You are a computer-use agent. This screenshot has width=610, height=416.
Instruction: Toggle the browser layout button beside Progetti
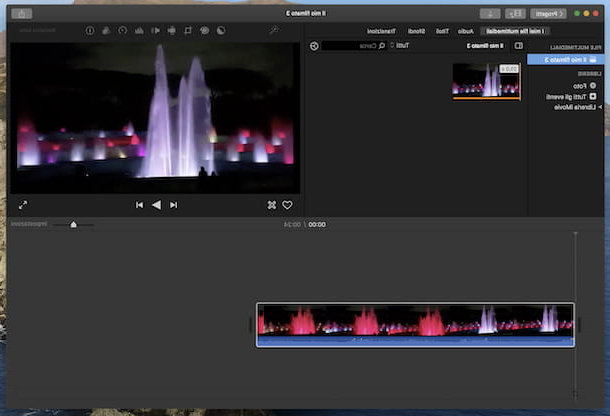[515, 14]
